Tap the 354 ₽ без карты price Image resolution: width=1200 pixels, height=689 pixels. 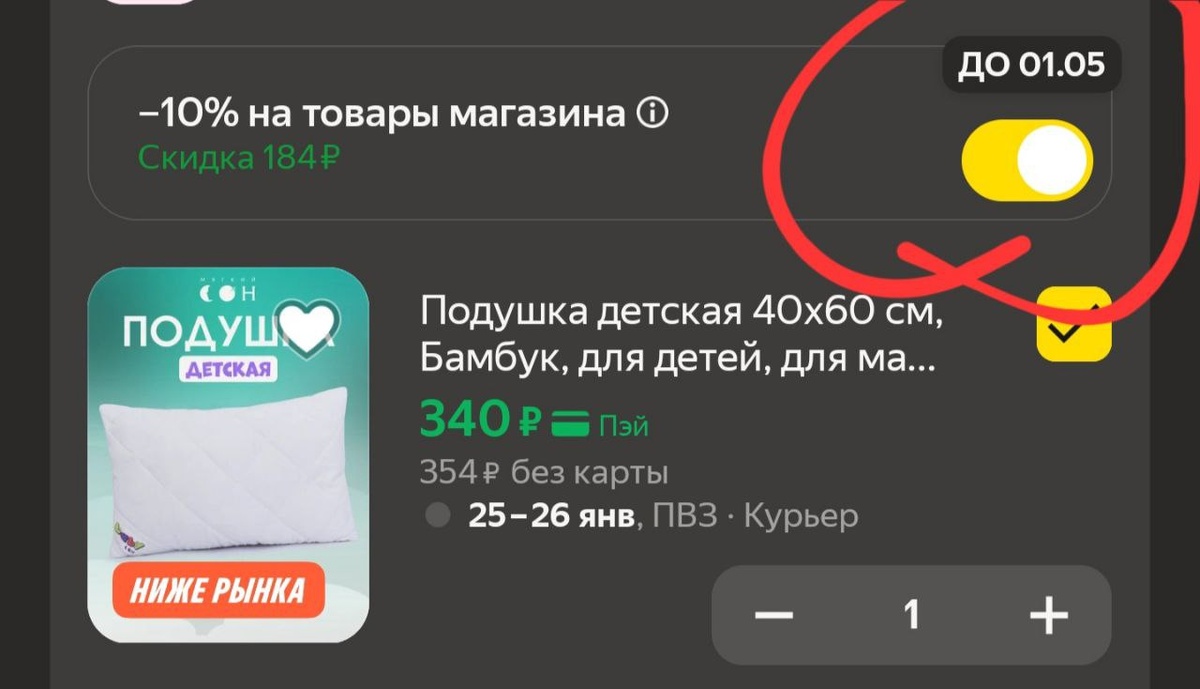[x=544, y=471]
